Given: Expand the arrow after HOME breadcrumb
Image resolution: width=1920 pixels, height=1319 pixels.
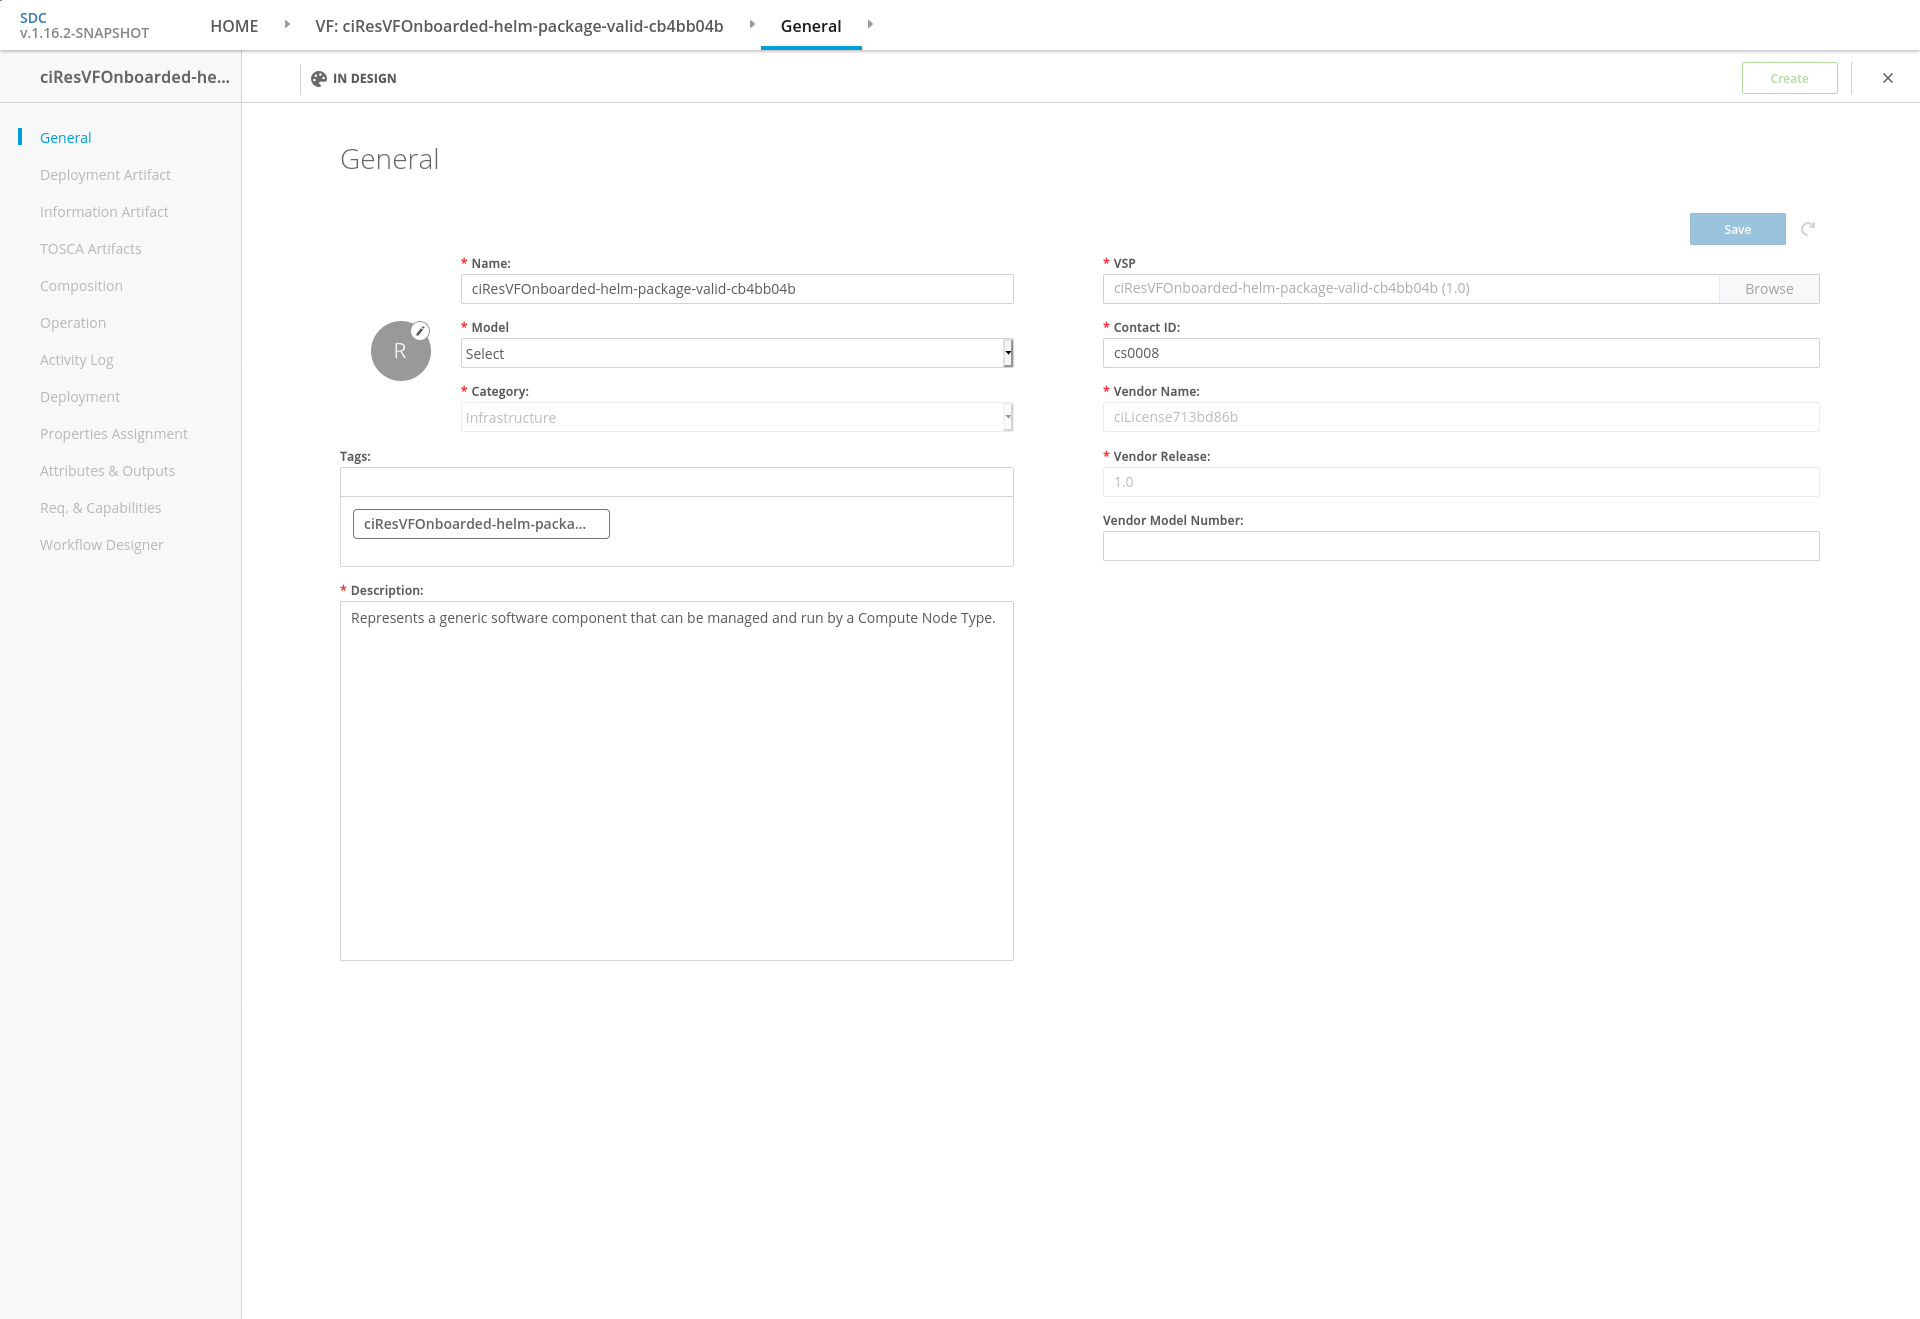Looking at the screenshot, I should coord(287,25).
